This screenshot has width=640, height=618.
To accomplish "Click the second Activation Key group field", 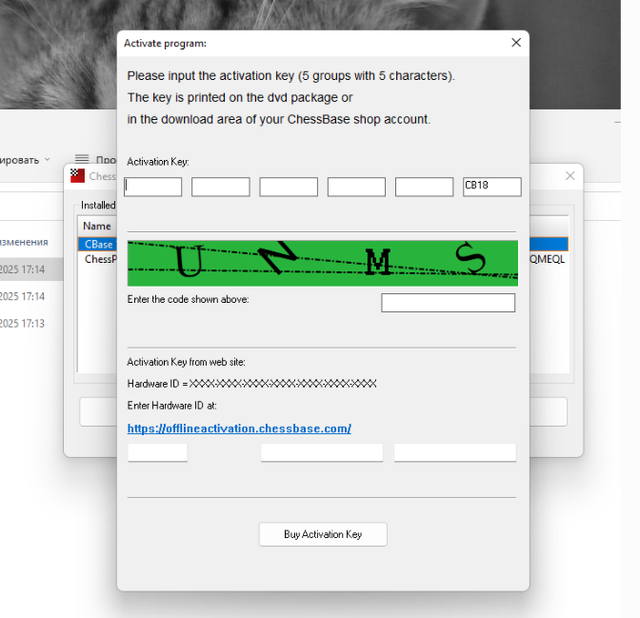I will tap(221, 187).
